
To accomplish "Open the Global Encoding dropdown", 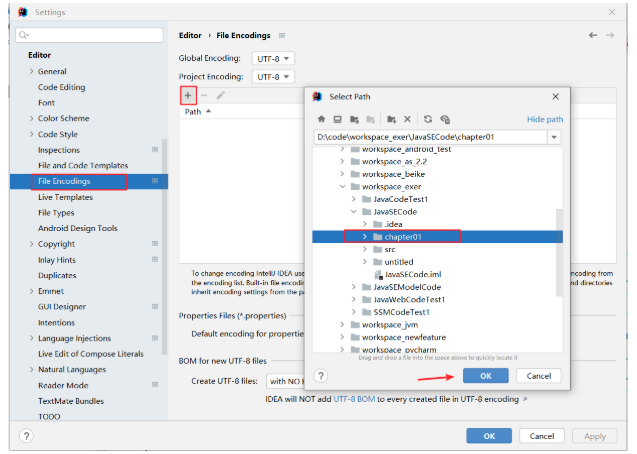I will tap(273, 58).
